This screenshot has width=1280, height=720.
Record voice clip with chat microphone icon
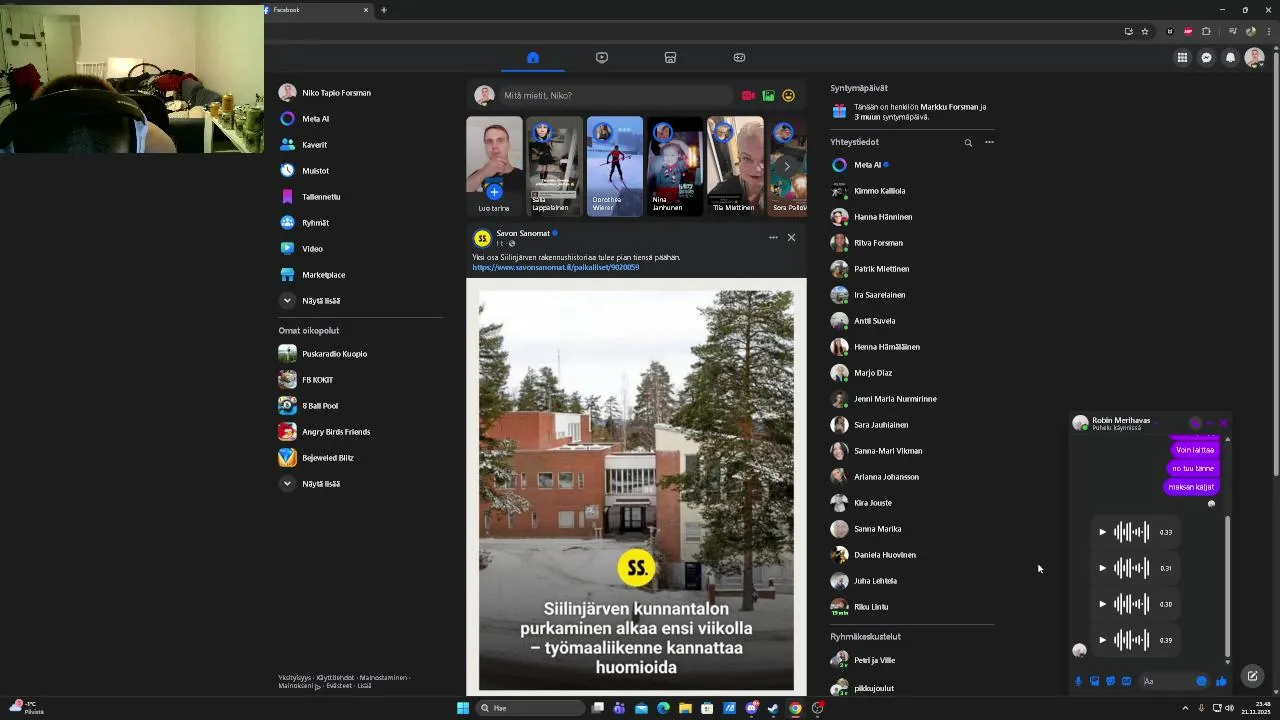coord(1078,681)
